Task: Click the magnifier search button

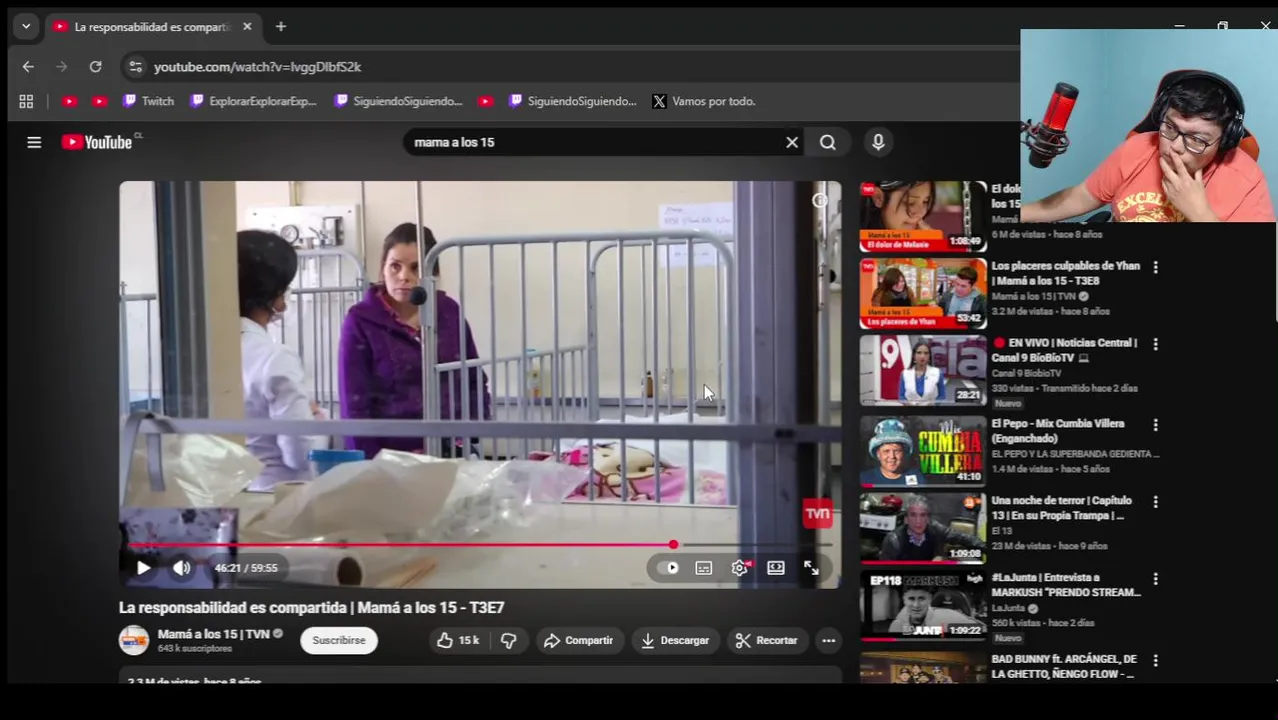Action: click(828, 142)
